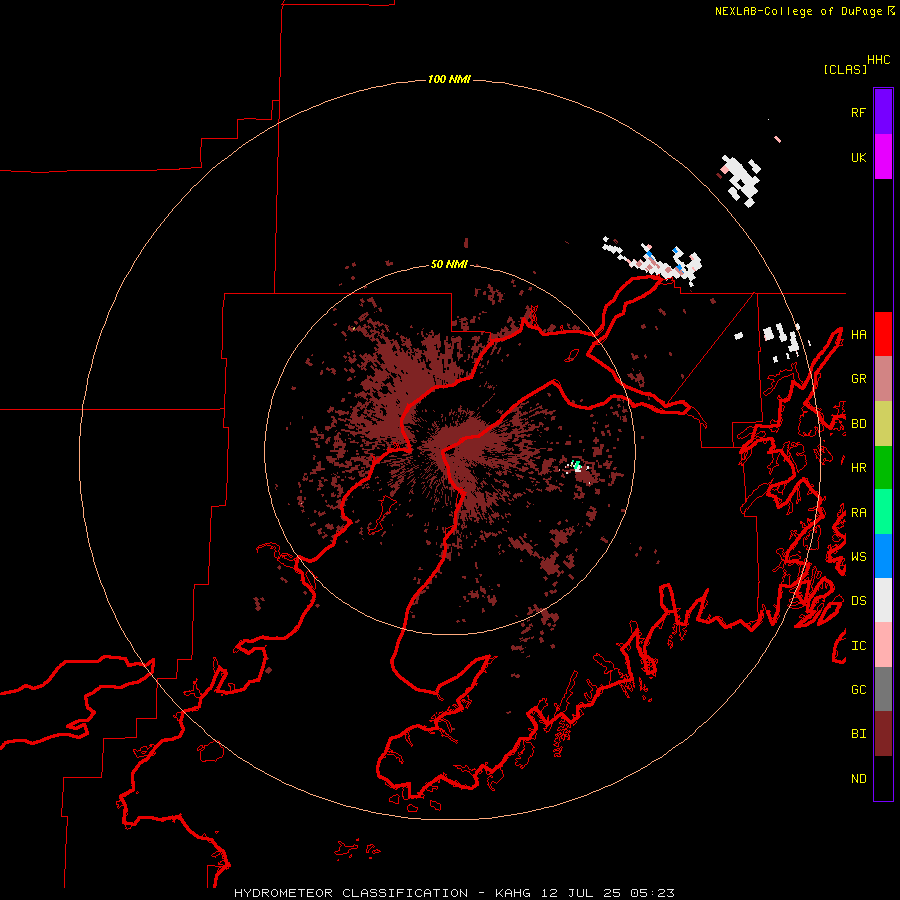Click the 100 NMI range ring label
The image size is (900, 900).
click(449, 79)
